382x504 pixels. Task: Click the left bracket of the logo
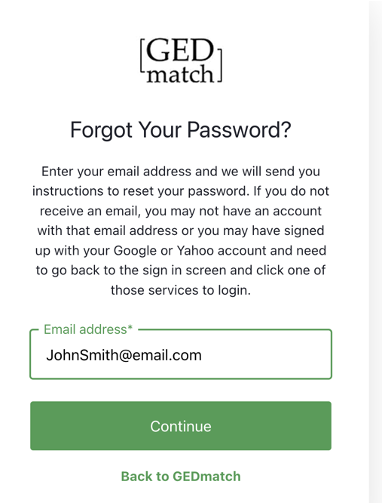[x=141, y=55]
